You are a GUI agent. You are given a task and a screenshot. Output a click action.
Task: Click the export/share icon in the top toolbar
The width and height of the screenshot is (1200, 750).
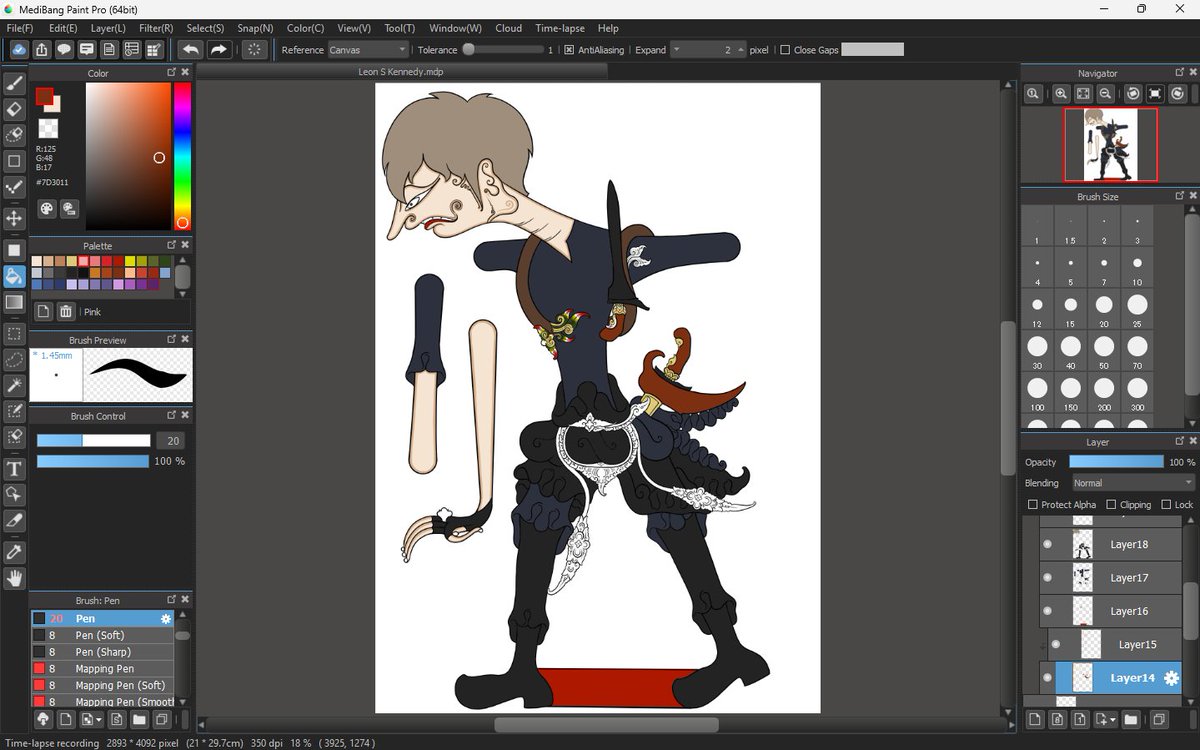[42, 49]
